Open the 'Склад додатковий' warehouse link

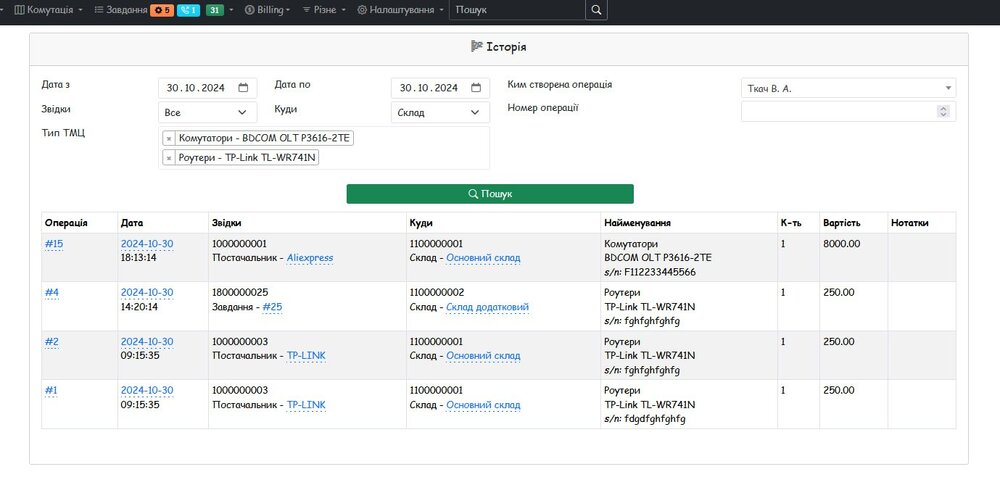pos(487,307)
